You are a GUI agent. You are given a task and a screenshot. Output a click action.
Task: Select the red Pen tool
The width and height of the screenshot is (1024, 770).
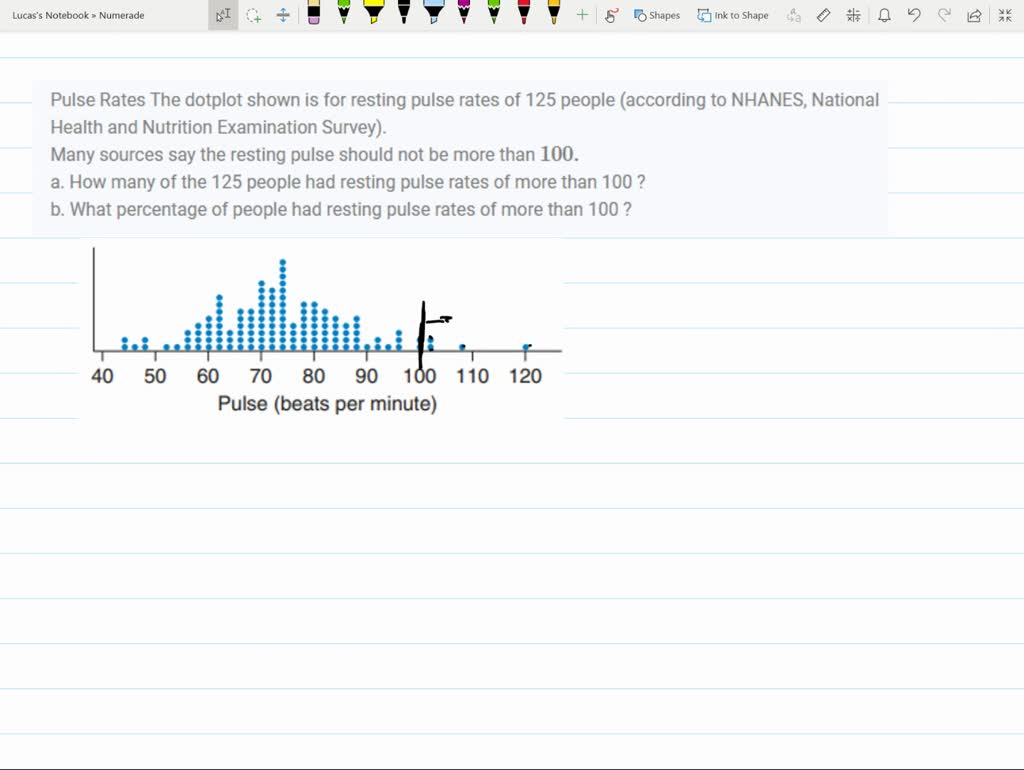(x=524, y=15)
